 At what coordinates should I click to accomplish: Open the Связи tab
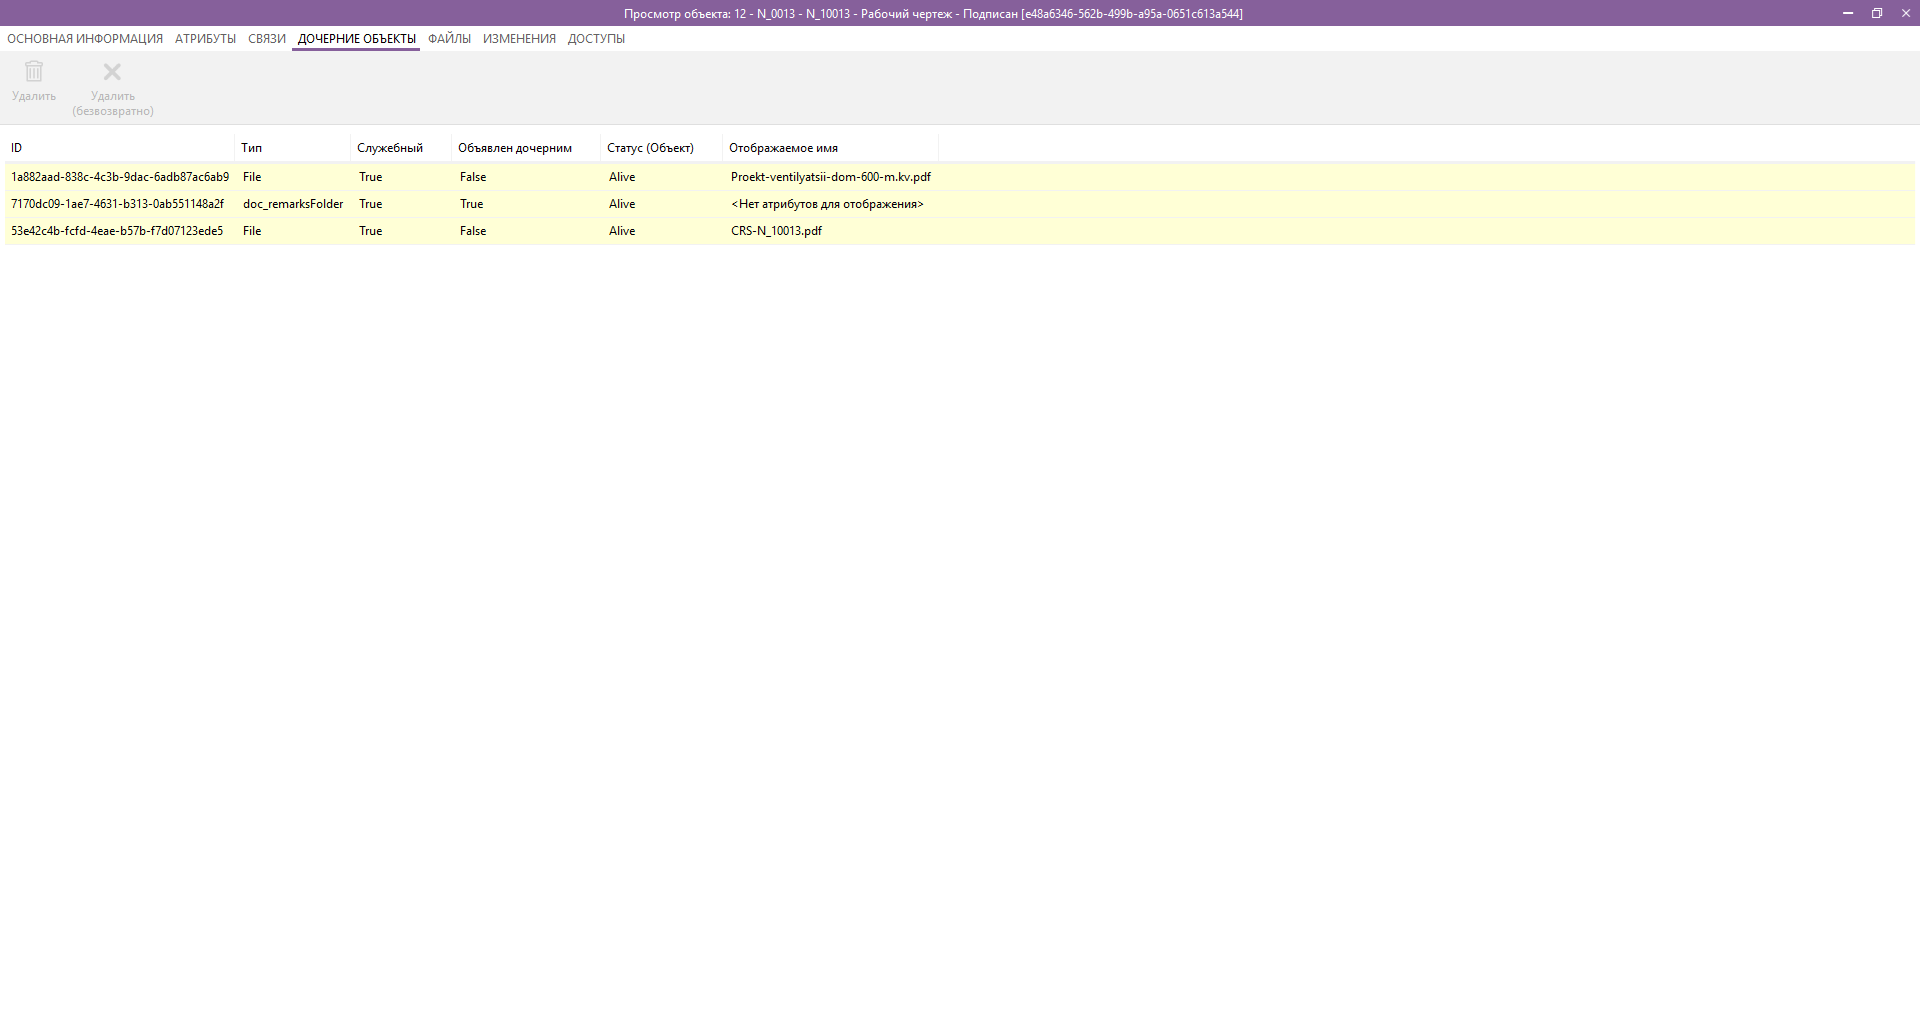point(267,39)
